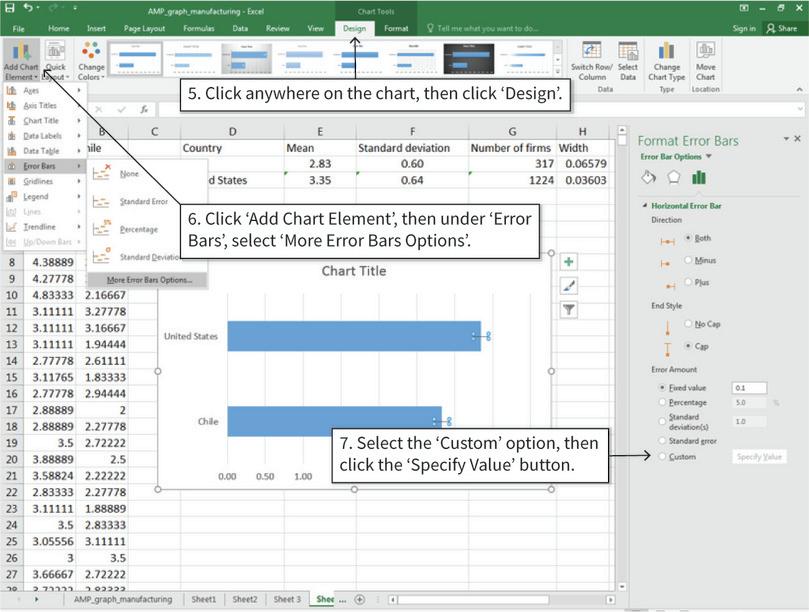Choose More Error Bars Options
This screenshot has width=809, height=612.
click(x=150, y=280)
